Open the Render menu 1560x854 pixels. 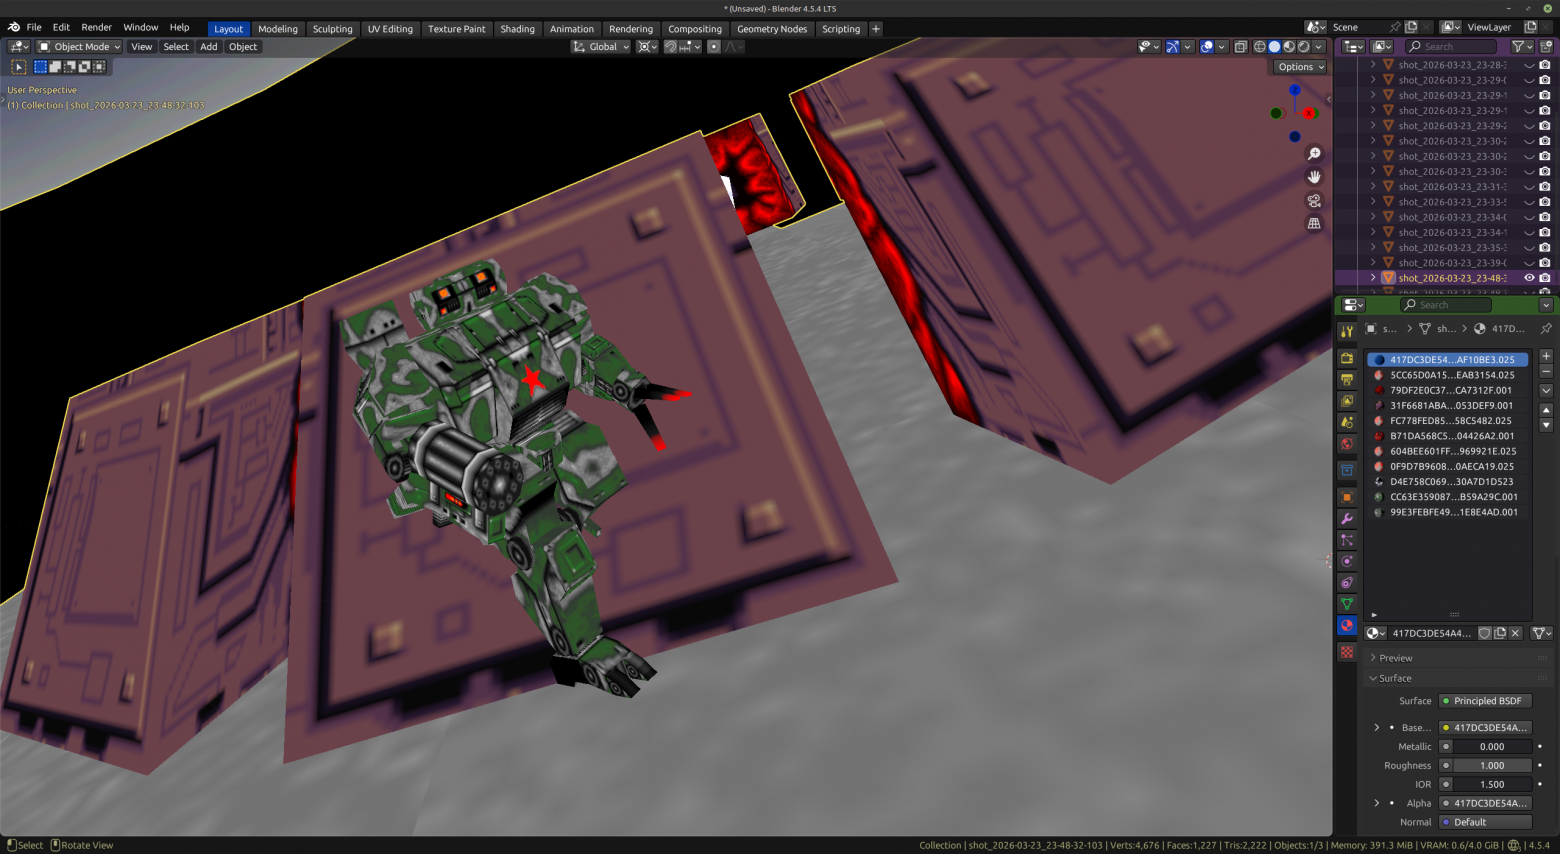[x=96, y=27]
